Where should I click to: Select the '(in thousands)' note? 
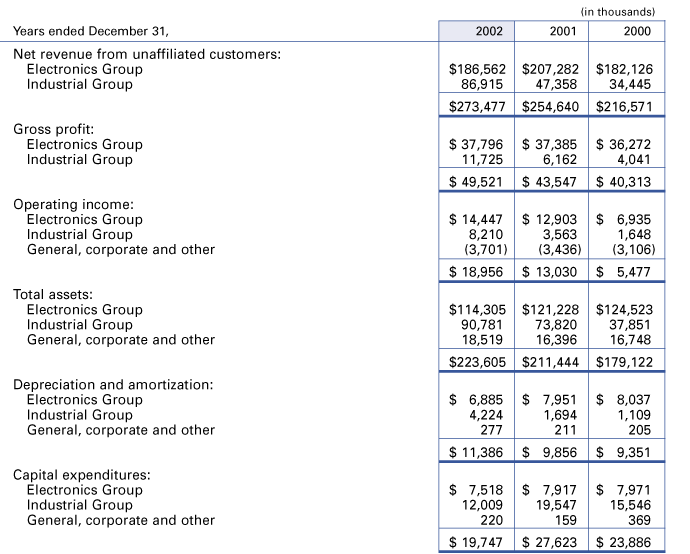pyautogui.click(x=618, y=11)
